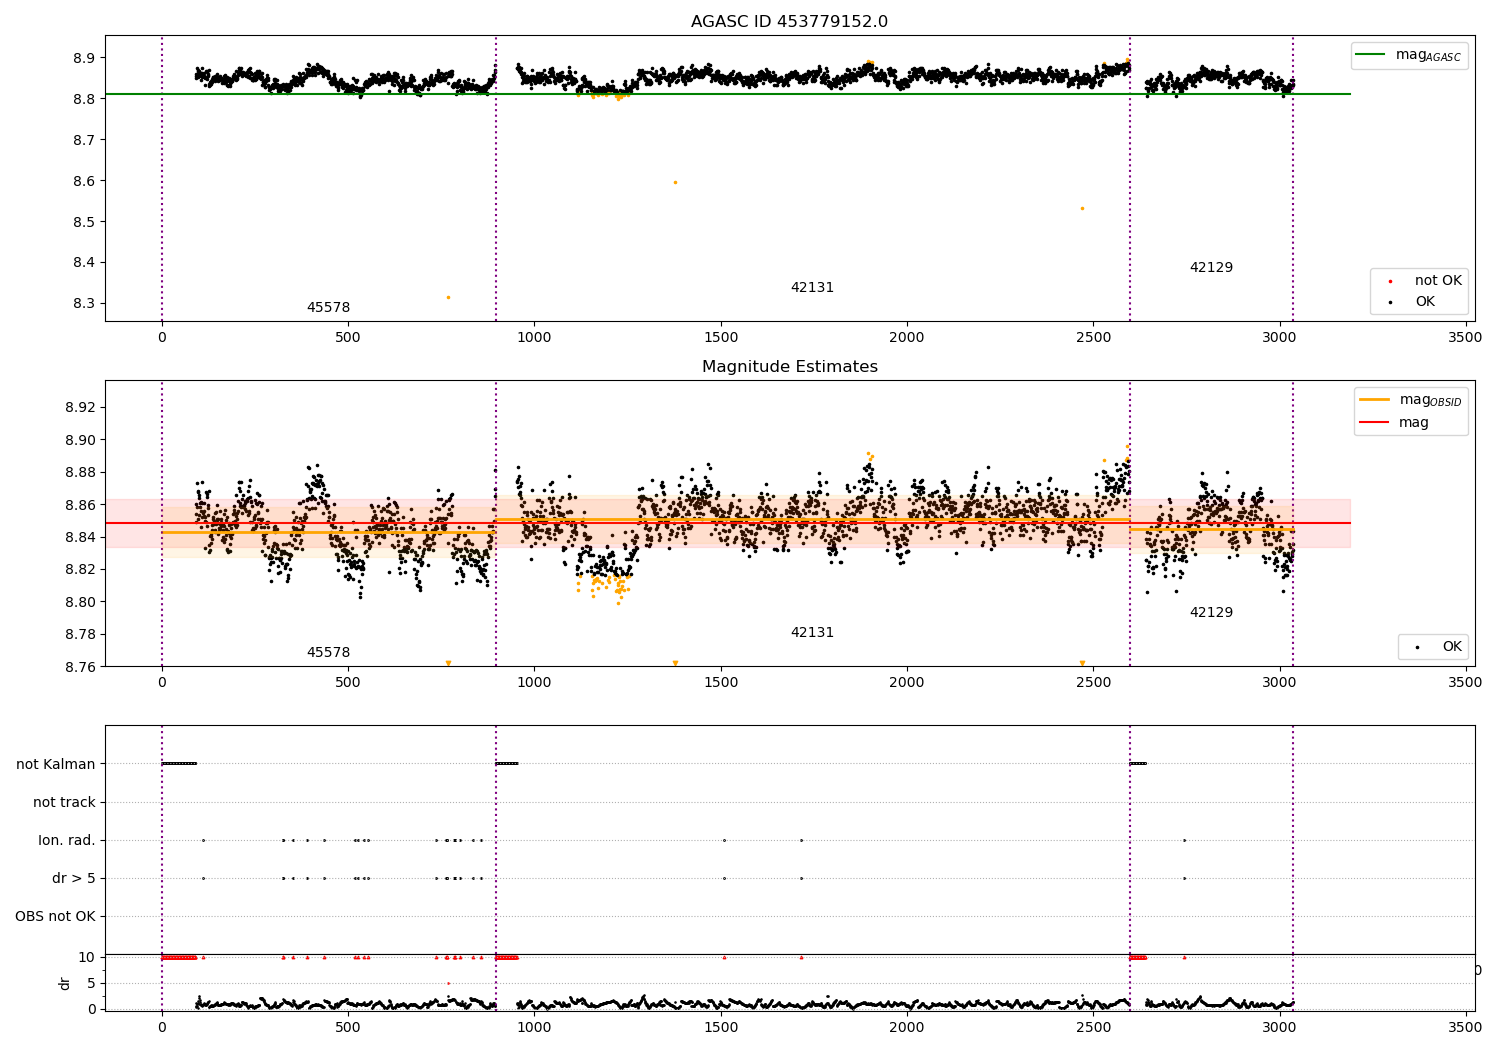Click the 'not Kalman' row label
Image resolution: width=1500 pixels, height=1050 pixels.
56,764
